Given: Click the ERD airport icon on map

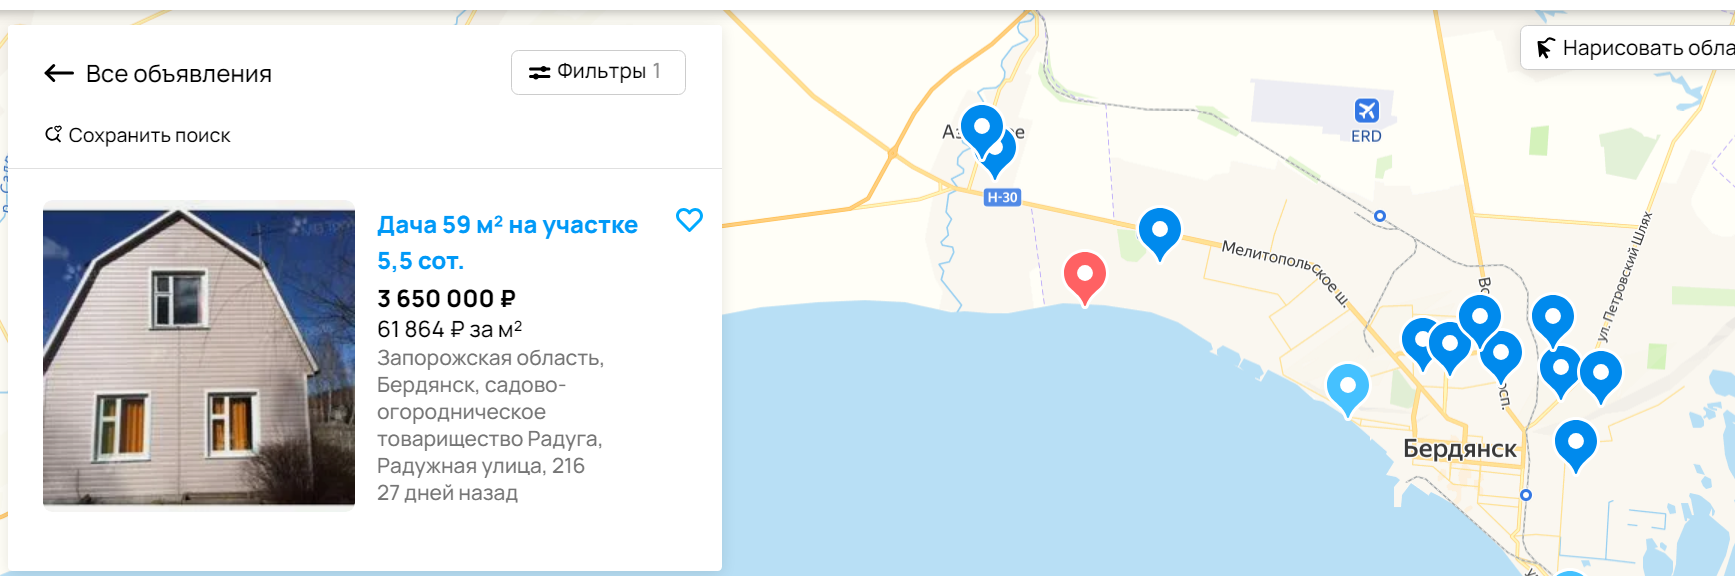Looking at the screenshot, I should tap(1366, 111).
